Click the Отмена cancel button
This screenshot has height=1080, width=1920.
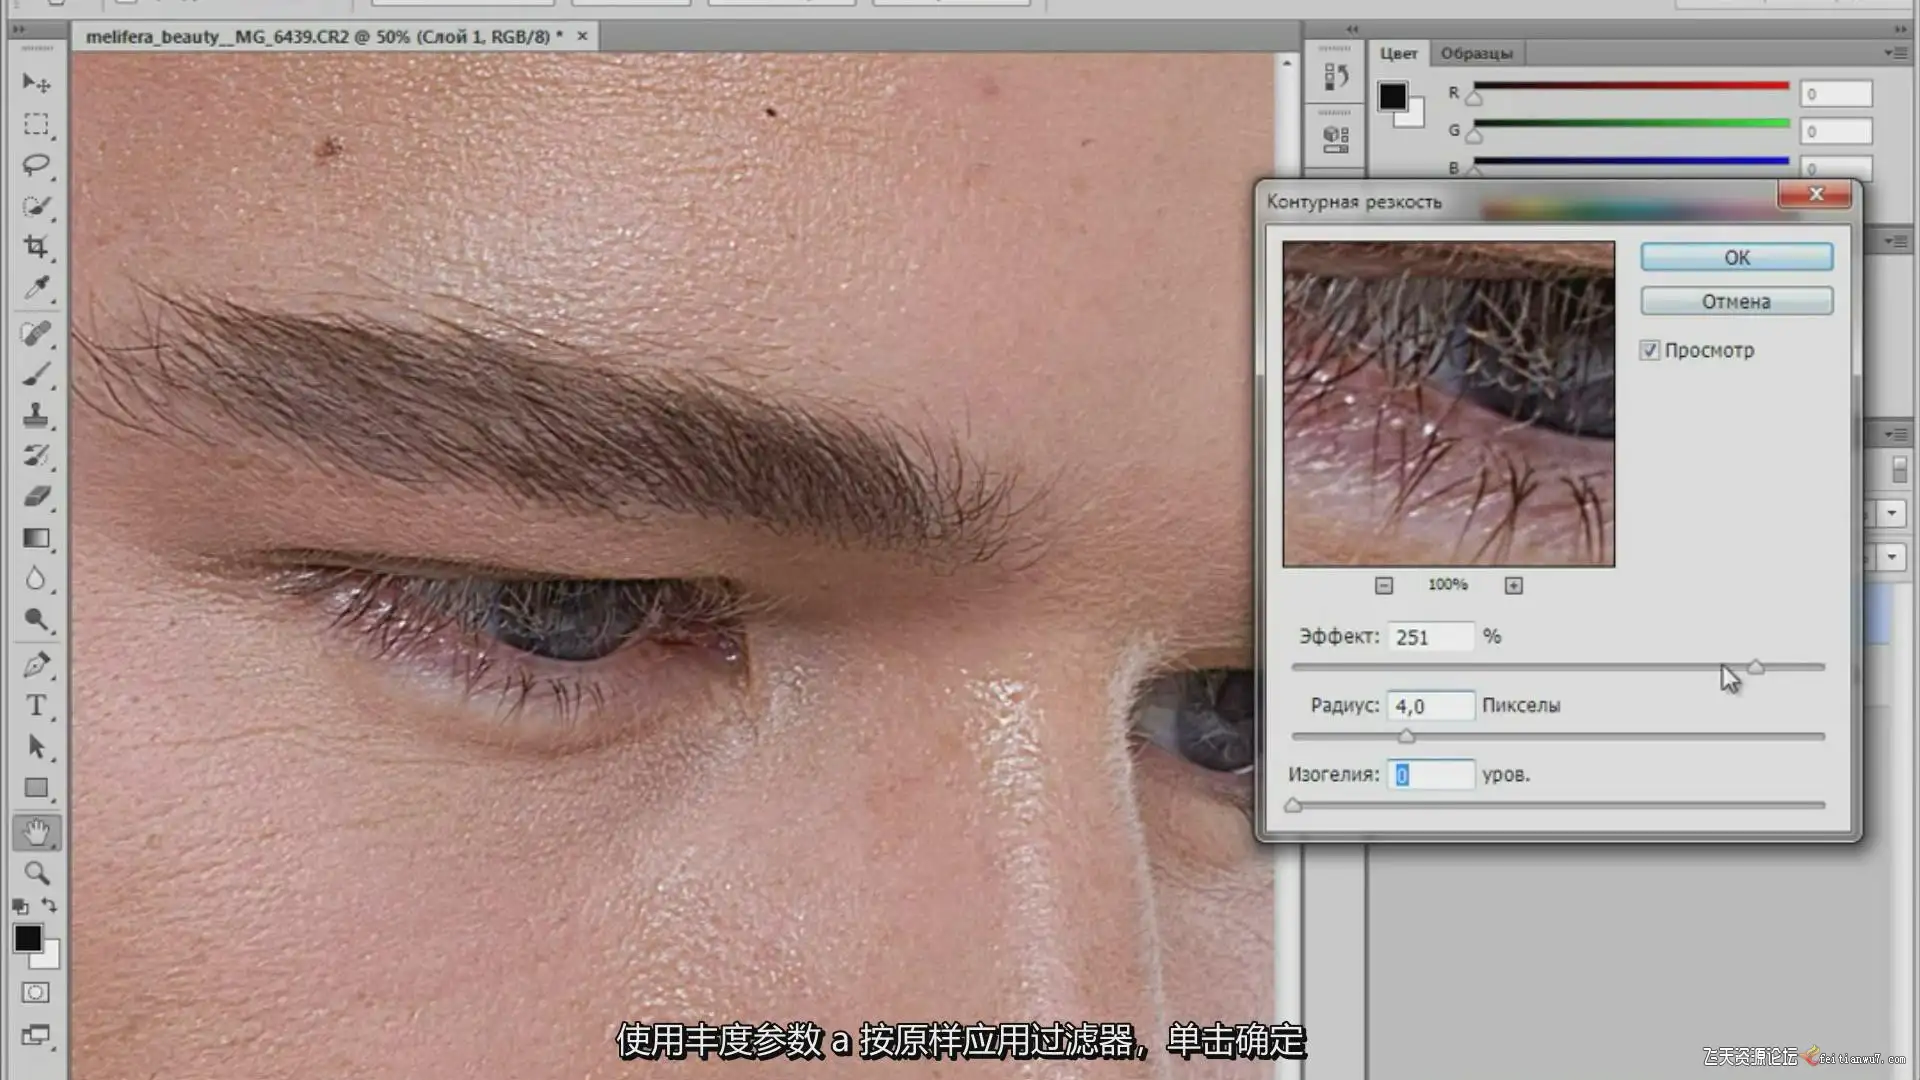1736,301
